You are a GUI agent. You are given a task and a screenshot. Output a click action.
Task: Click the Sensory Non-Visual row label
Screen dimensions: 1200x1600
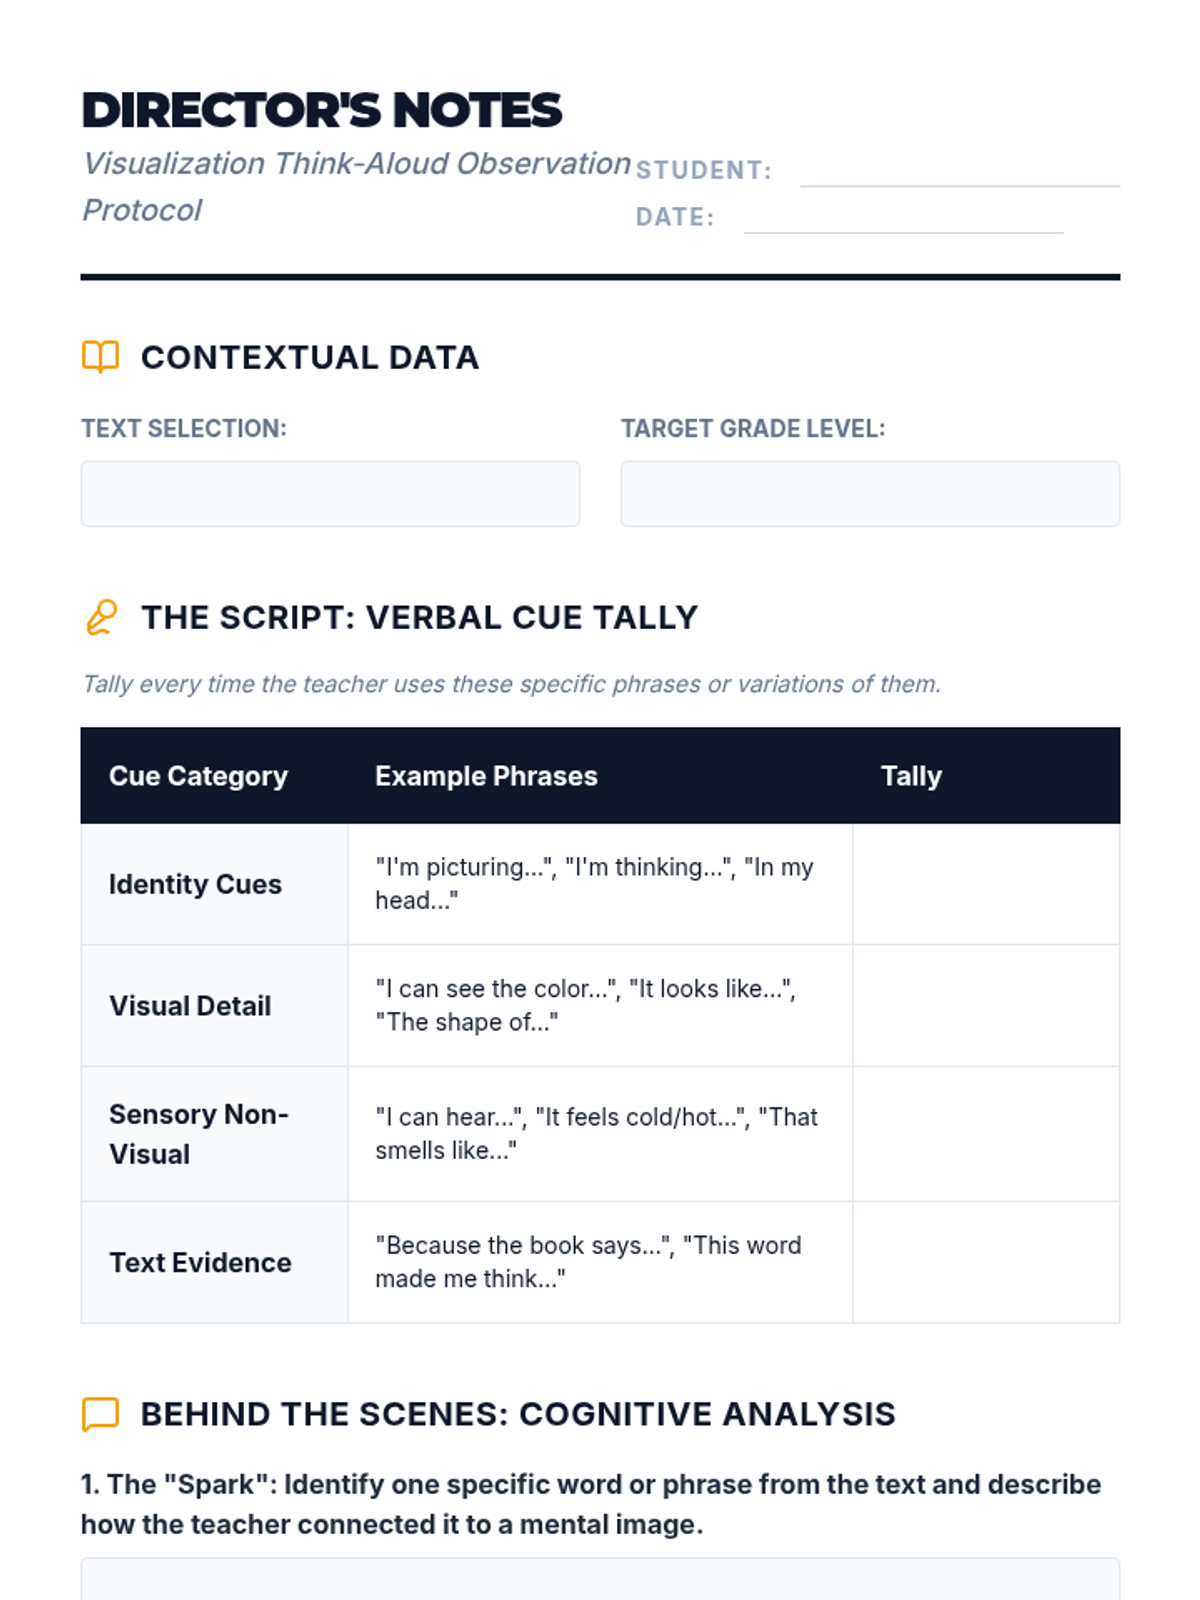tap(198, 1134)
